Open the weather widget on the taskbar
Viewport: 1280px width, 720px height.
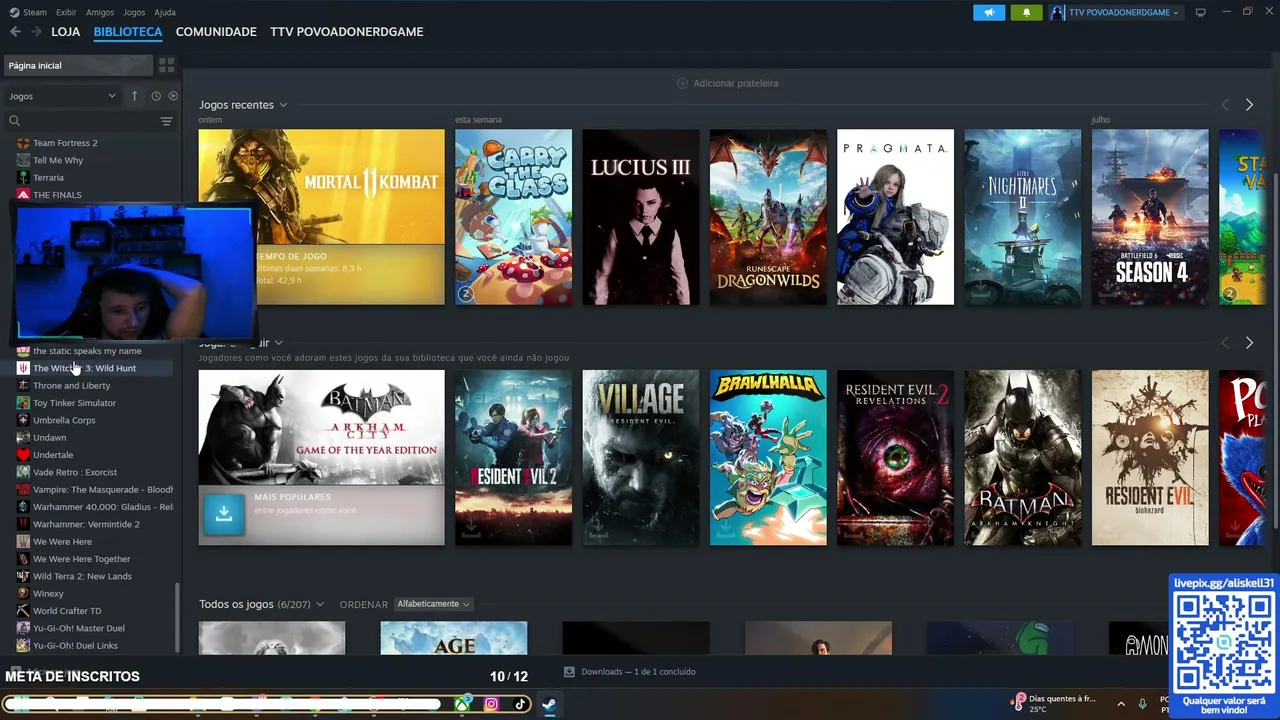(1052, 704)
